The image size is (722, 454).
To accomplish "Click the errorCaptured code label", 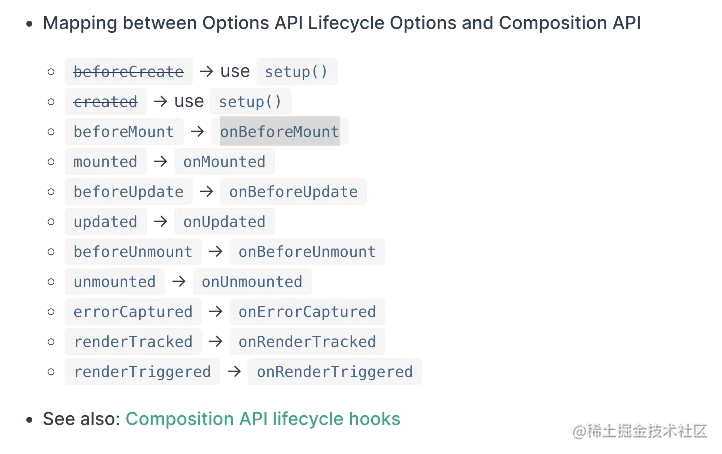I will click(x=133, y=312).
